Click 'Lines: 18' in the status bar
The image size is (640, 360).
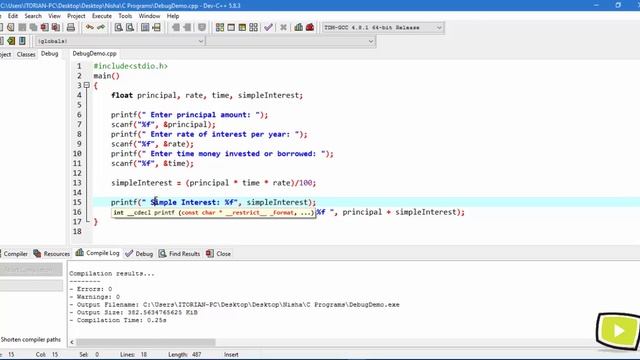(133, 355)
